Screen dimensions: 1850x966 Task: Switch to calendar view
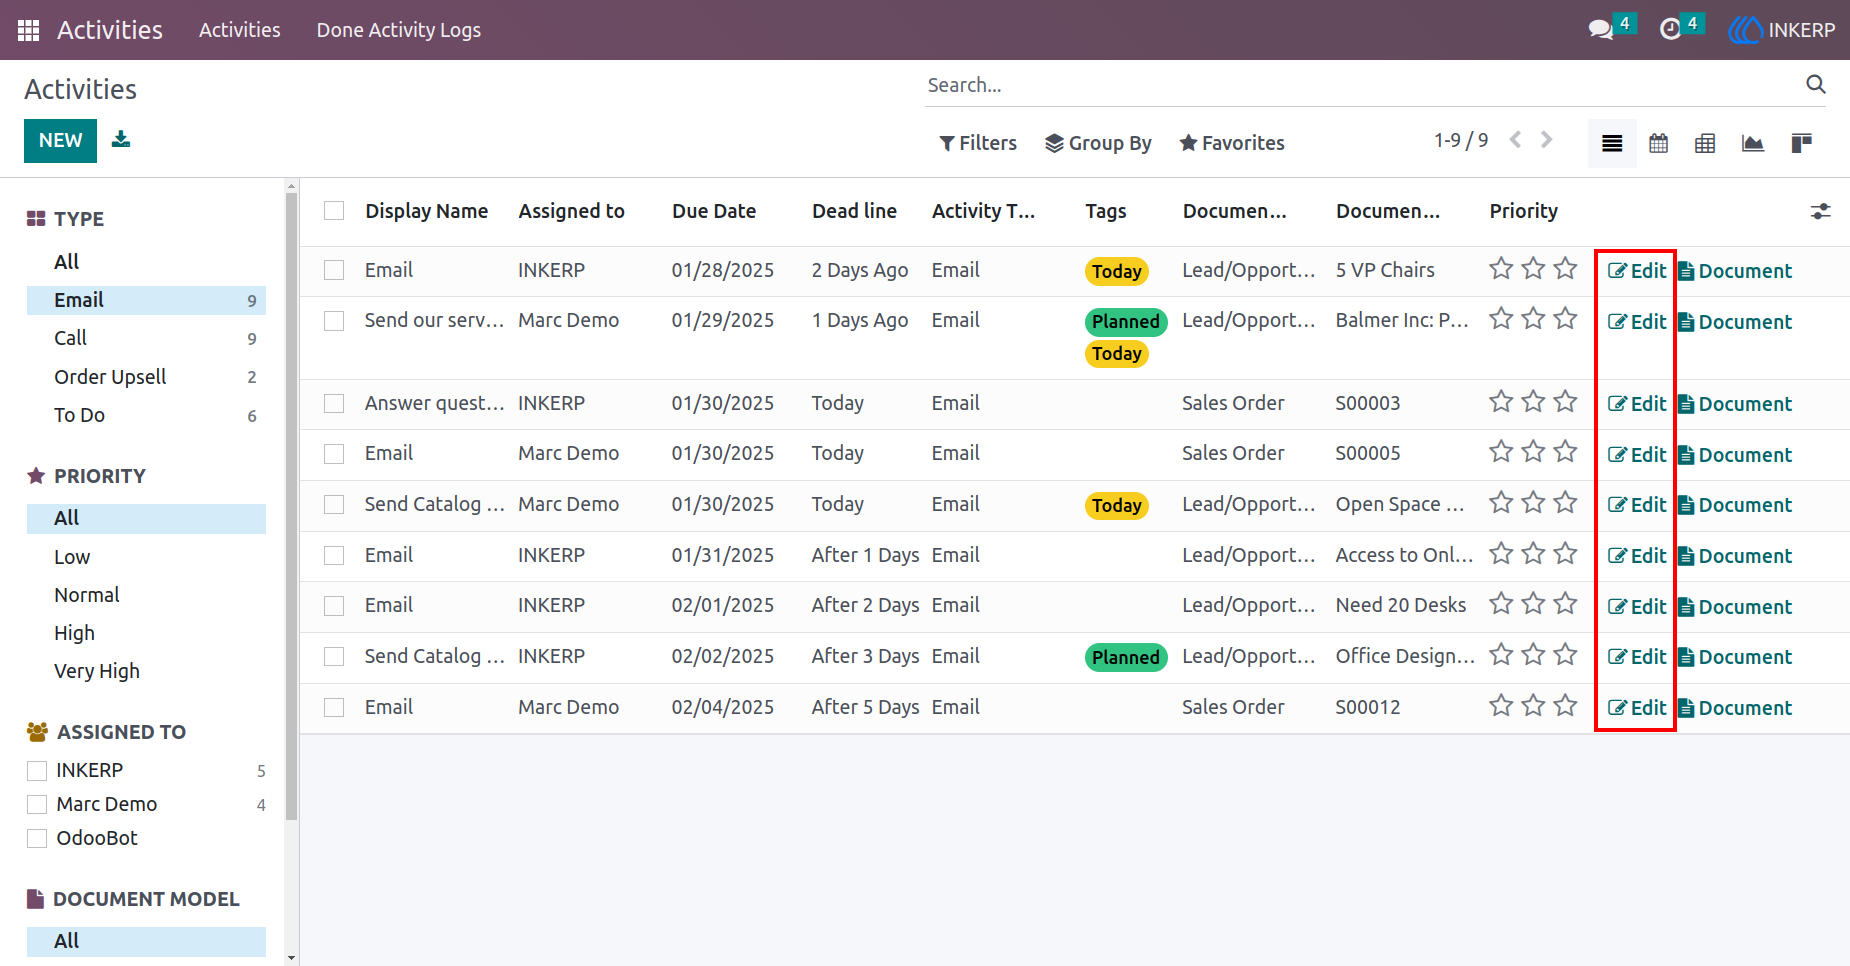[1658, 143]
